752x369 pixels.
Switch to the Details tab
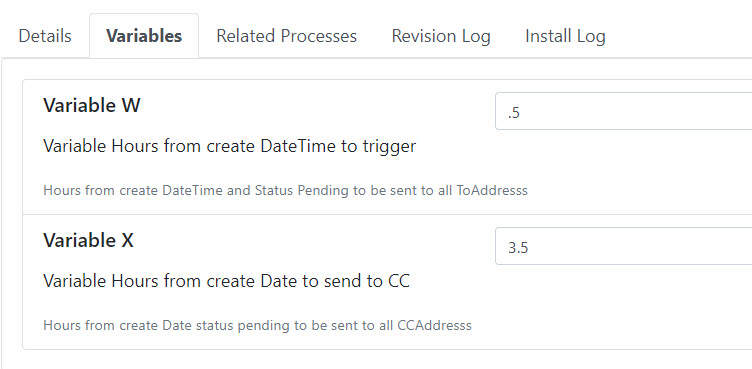pos(45,36)
